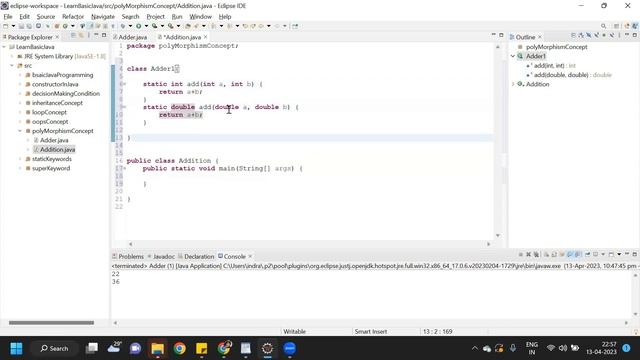Screen dimensions: 640x360
Task: Click the Coverage launch icon
Action: [x=154, y=26]
